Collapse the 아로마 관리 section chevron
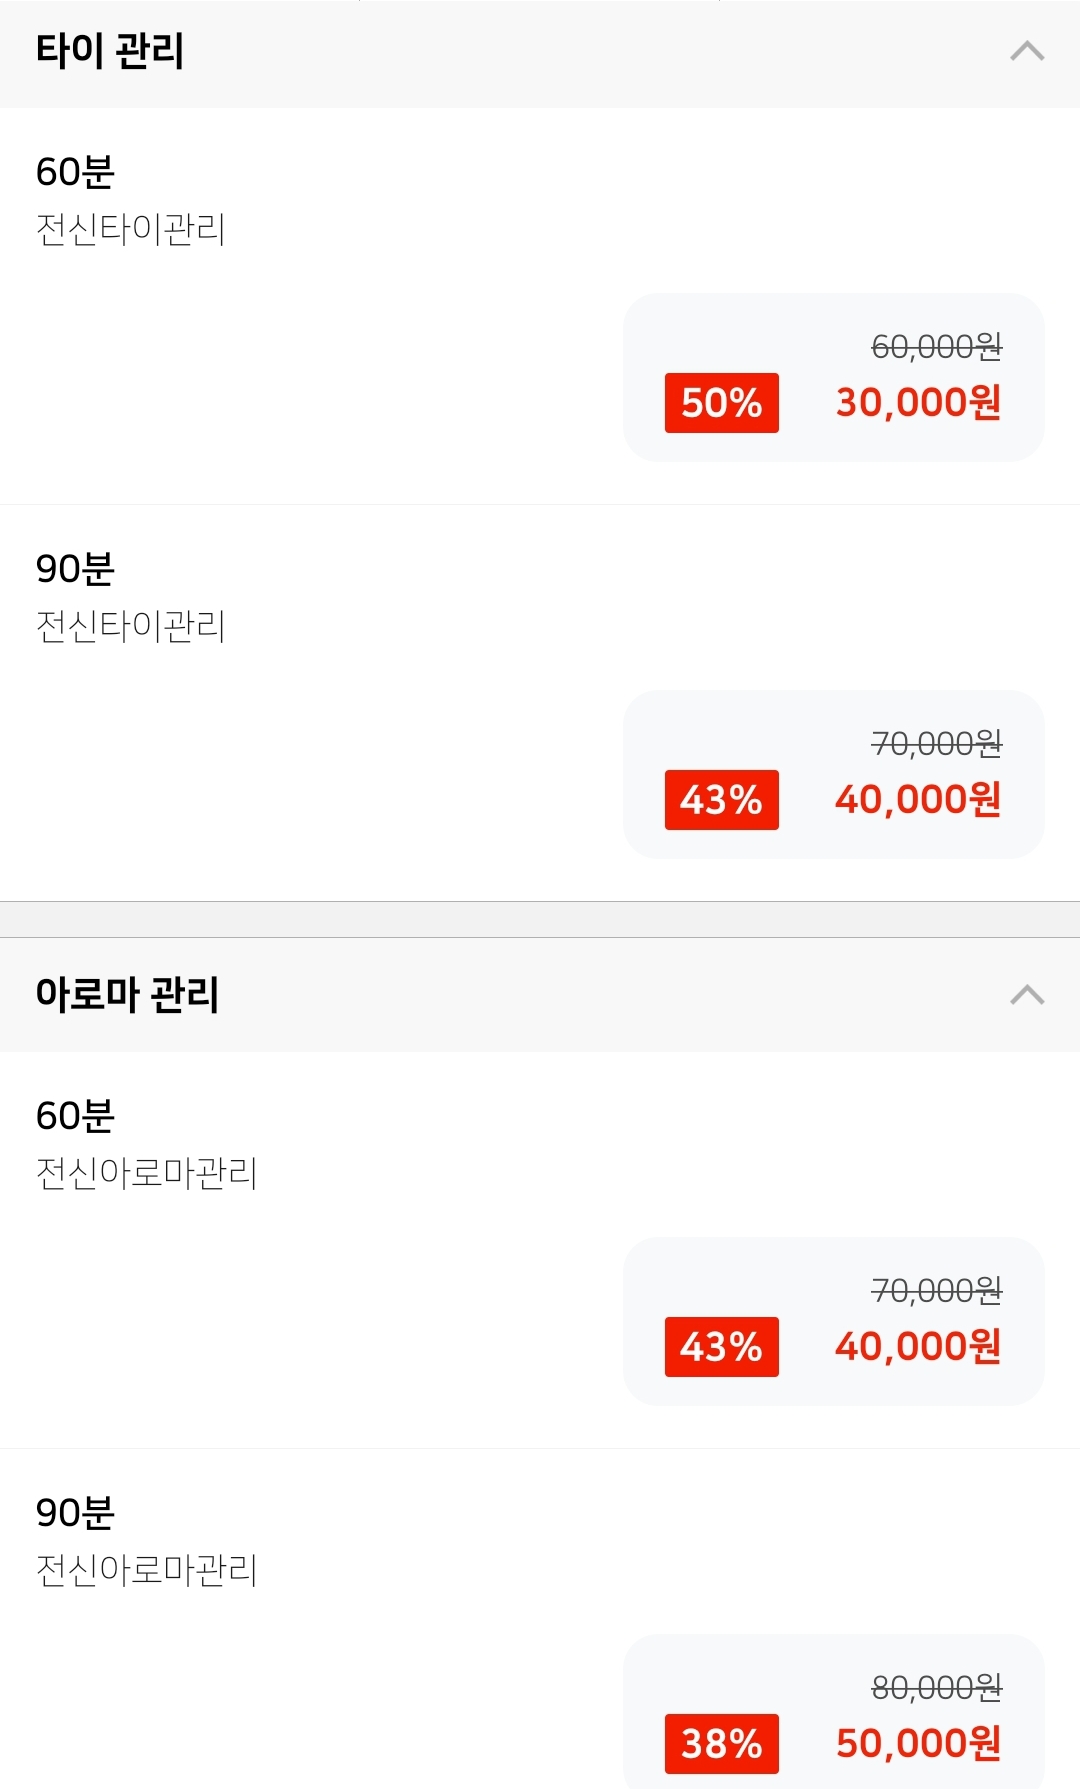 coord(1027,994)
